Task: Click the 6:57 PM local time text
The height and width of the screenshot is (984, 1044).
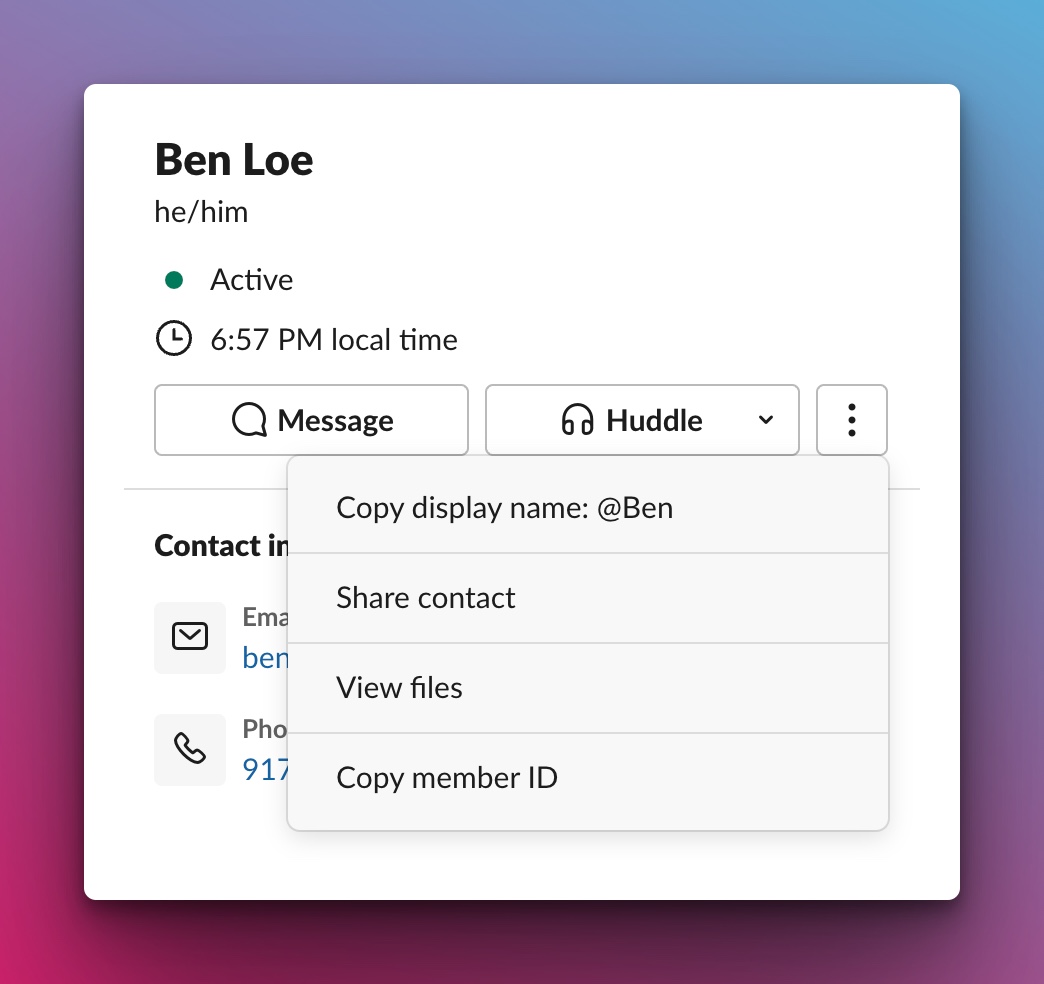Action: click(334, 340)
